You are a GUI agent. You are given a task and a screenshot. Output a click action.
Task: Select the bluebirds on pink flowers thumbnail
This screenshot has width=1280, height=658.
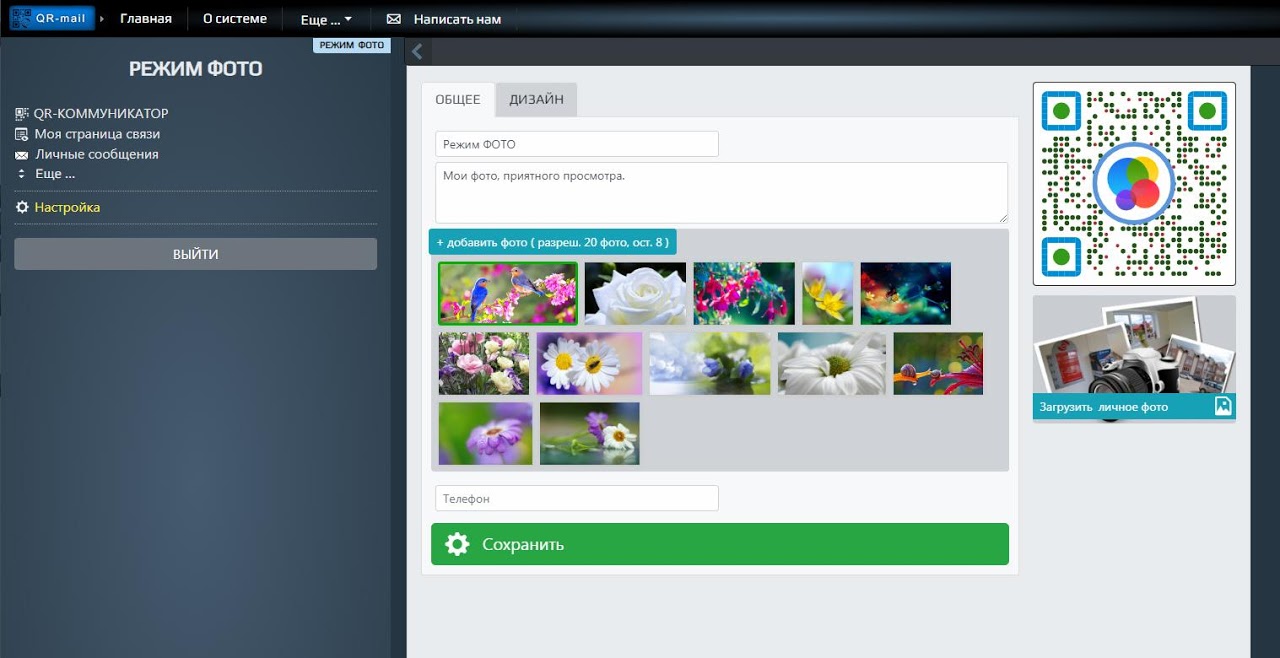[508, 294]
